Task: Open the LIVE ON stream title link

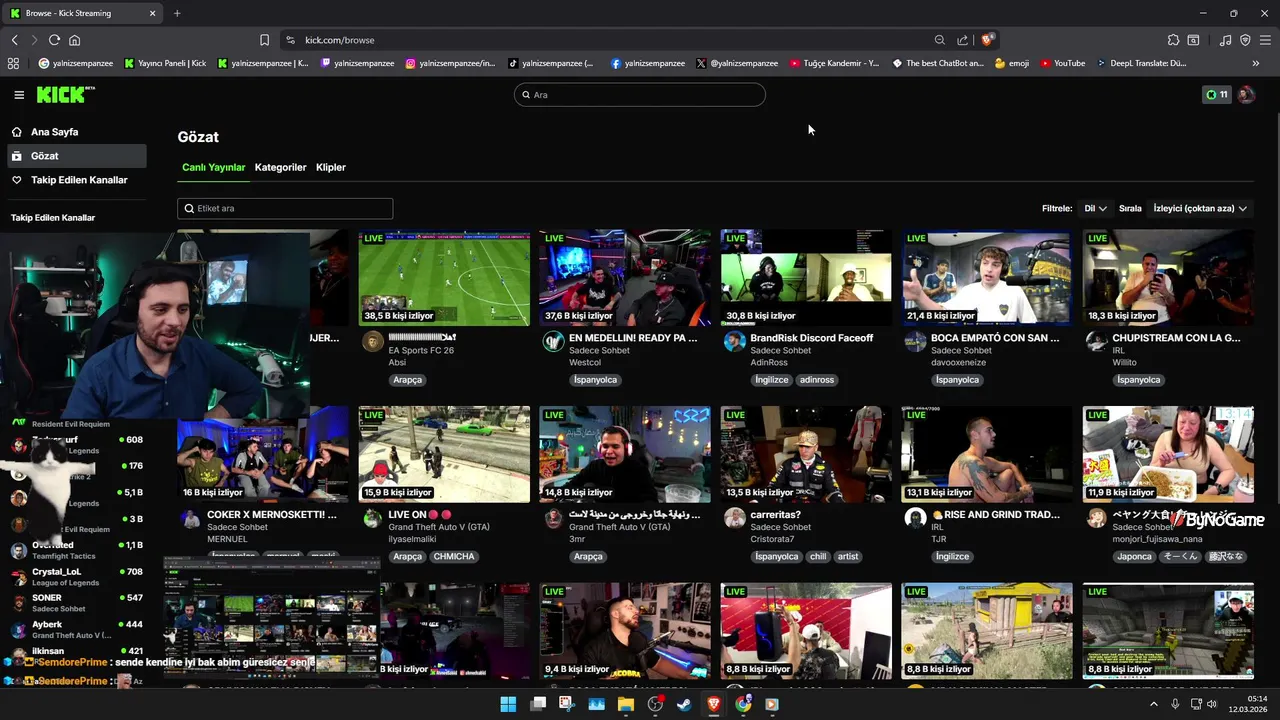Action: (420, 514)
